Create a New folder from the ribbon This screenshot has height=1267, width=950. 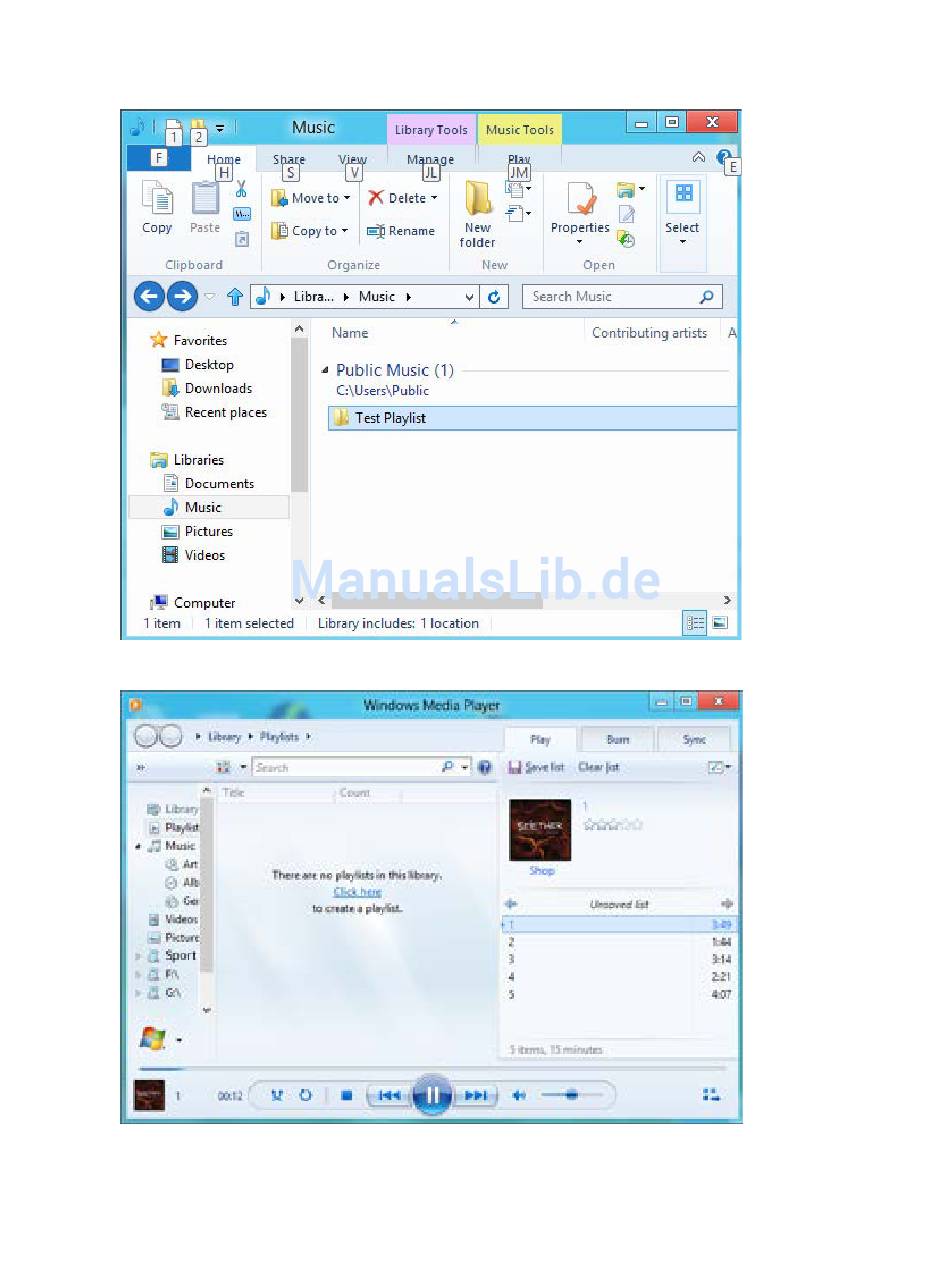tap(478, 213)
